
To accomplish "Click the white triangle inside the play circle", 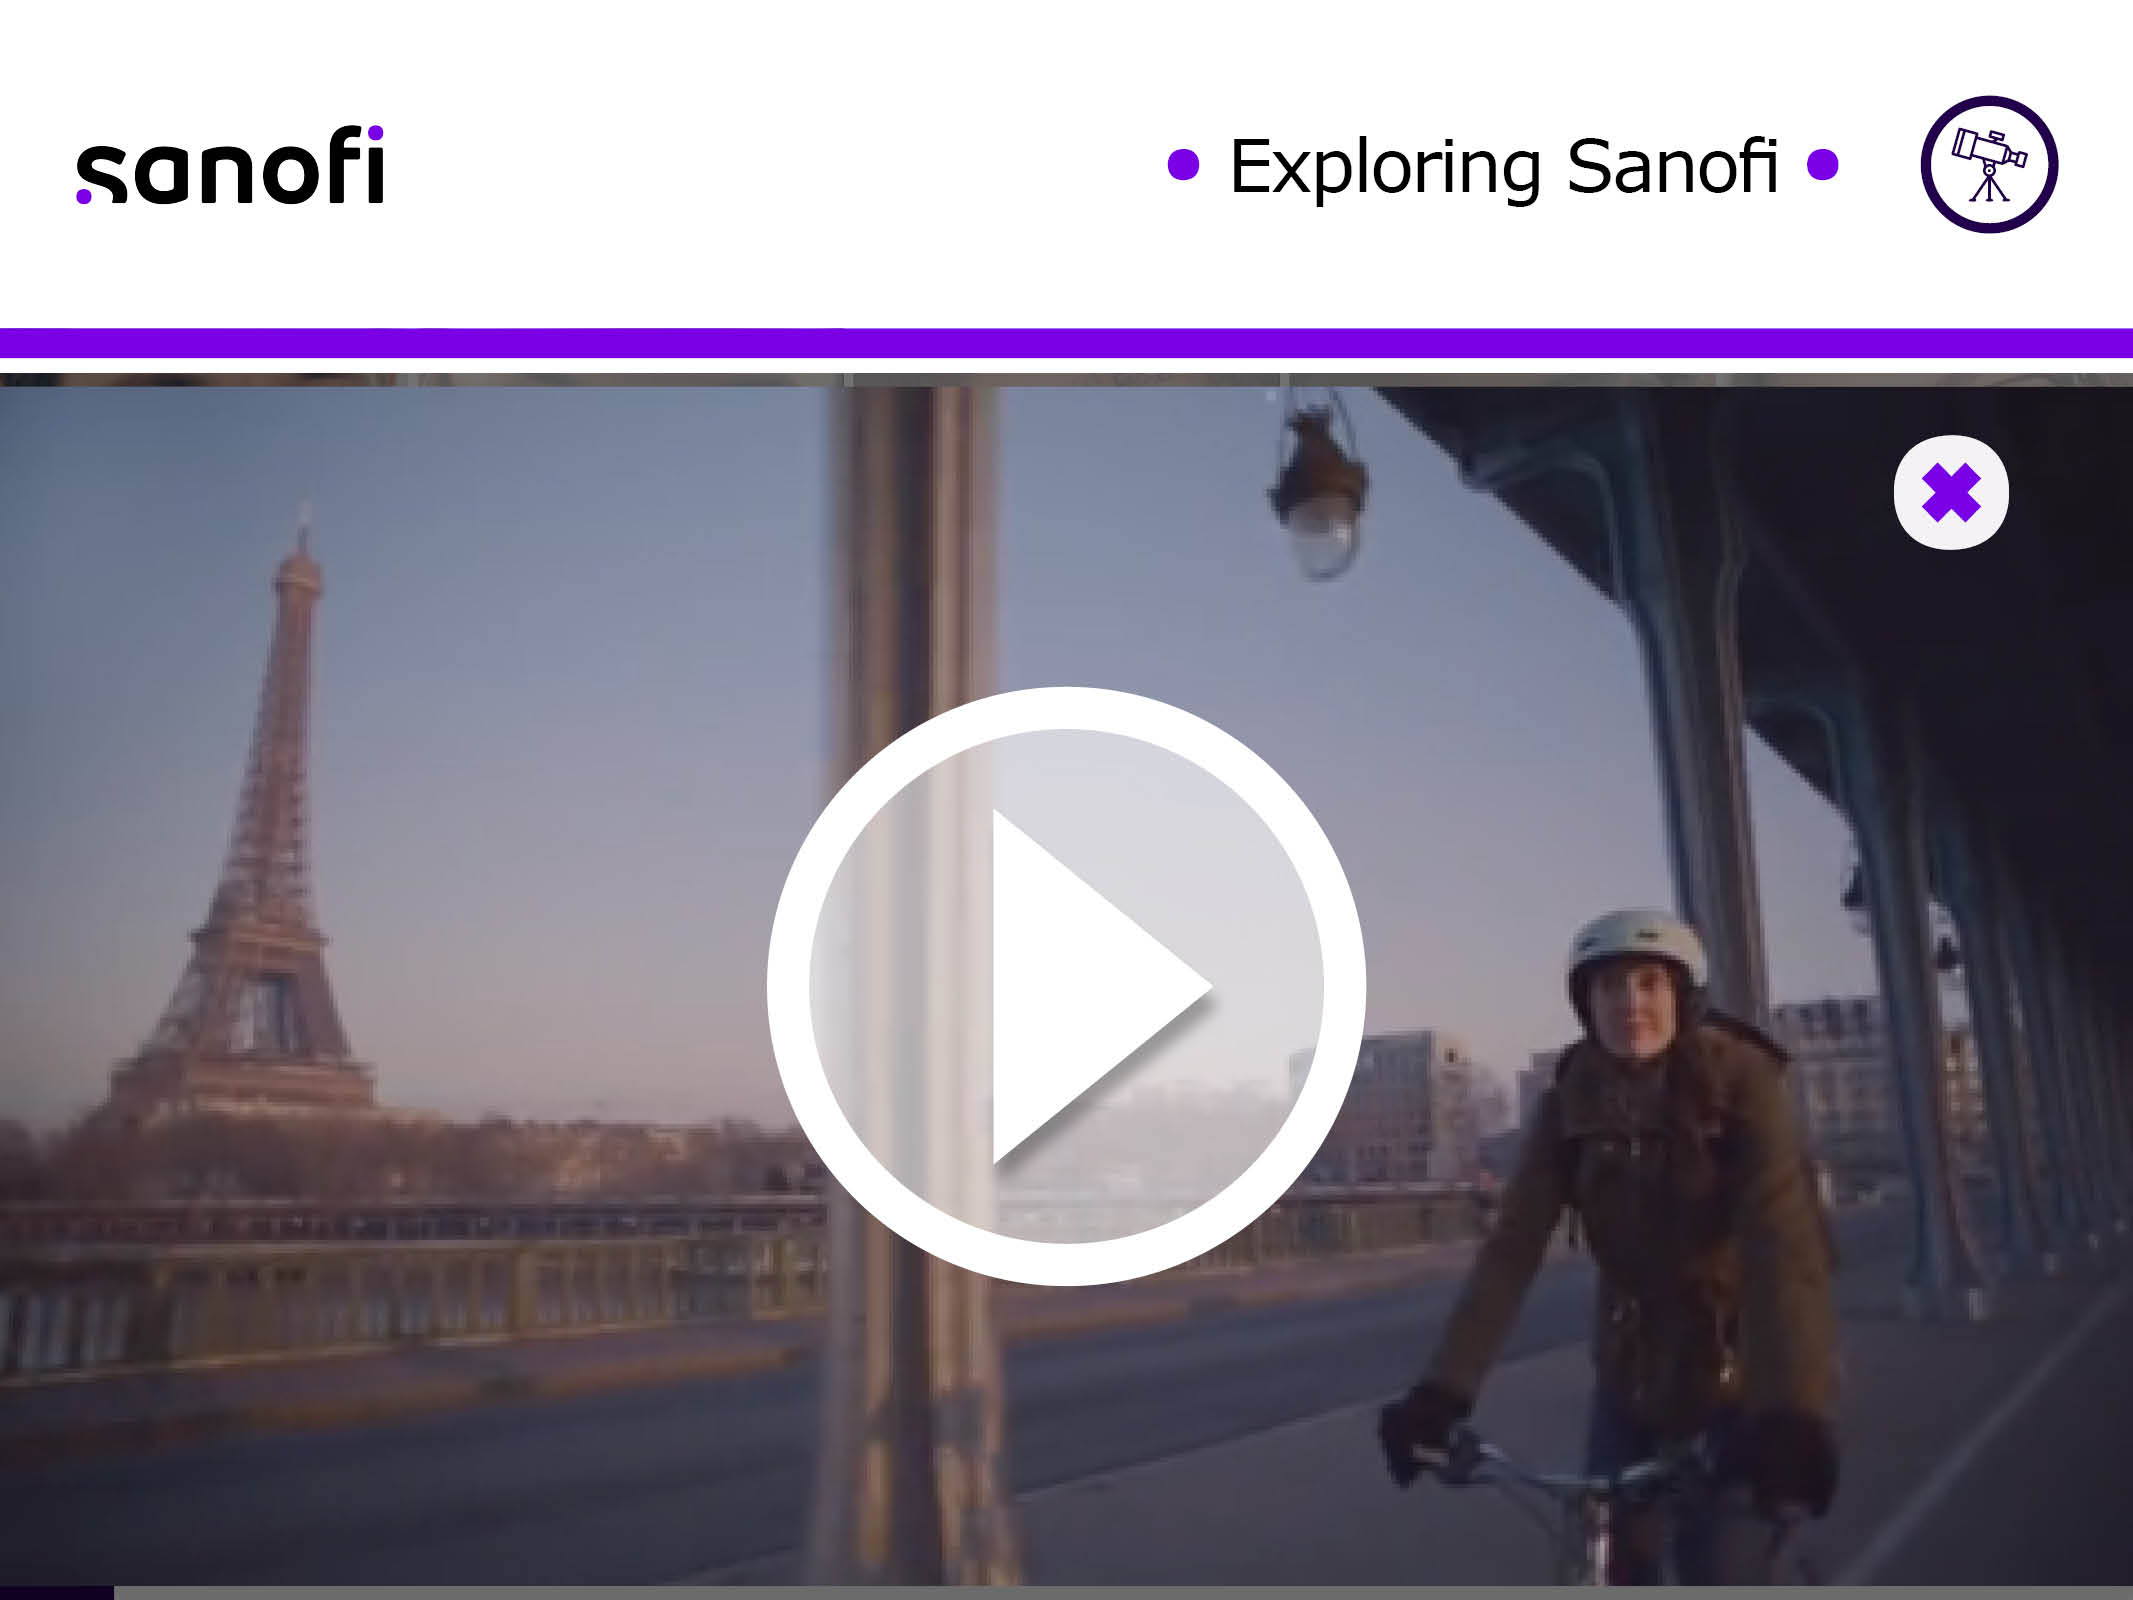I will click(x=1100, y=986).
